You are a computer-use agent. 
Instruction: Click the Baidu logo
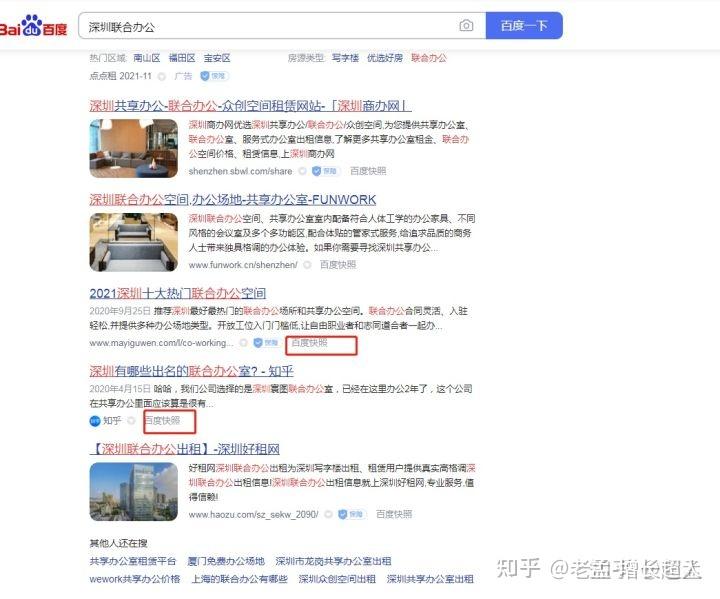point(33,26)
